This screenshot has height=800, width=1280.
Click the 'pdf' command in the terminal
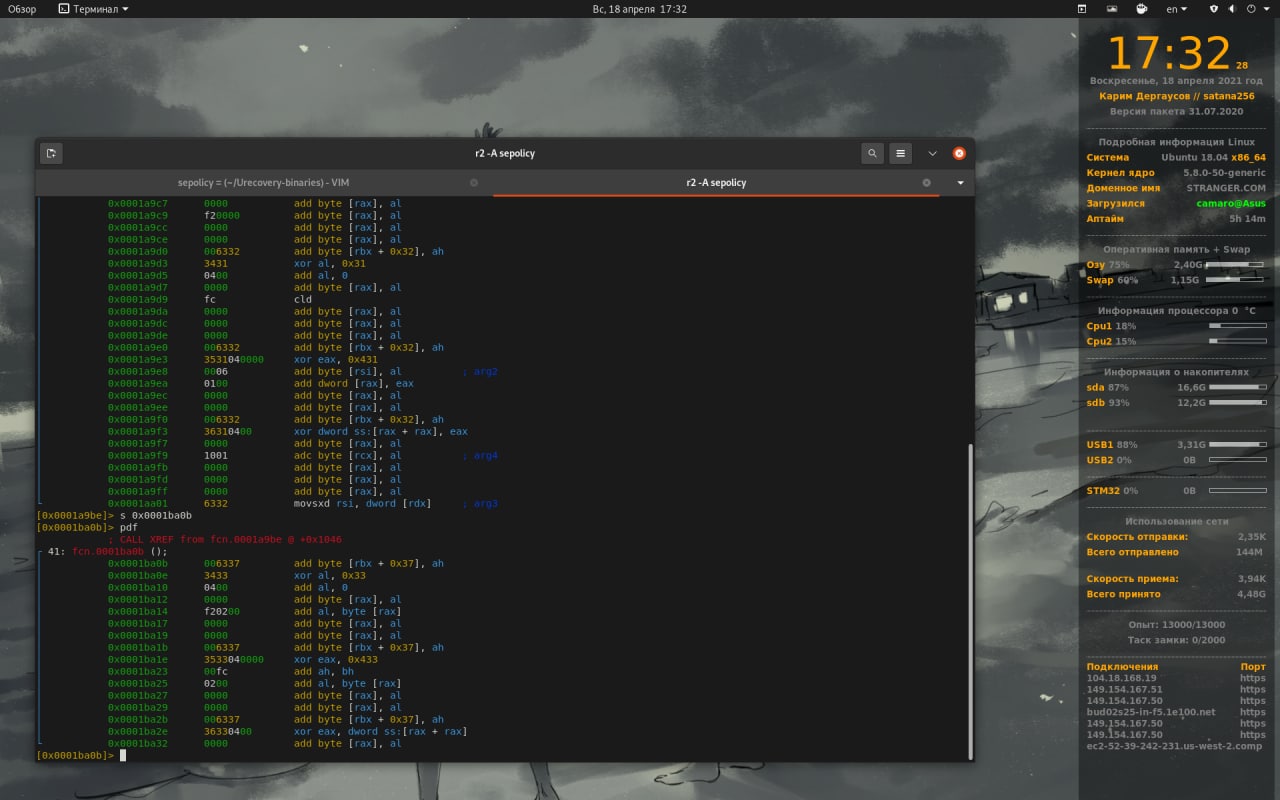tap(128, 527)
